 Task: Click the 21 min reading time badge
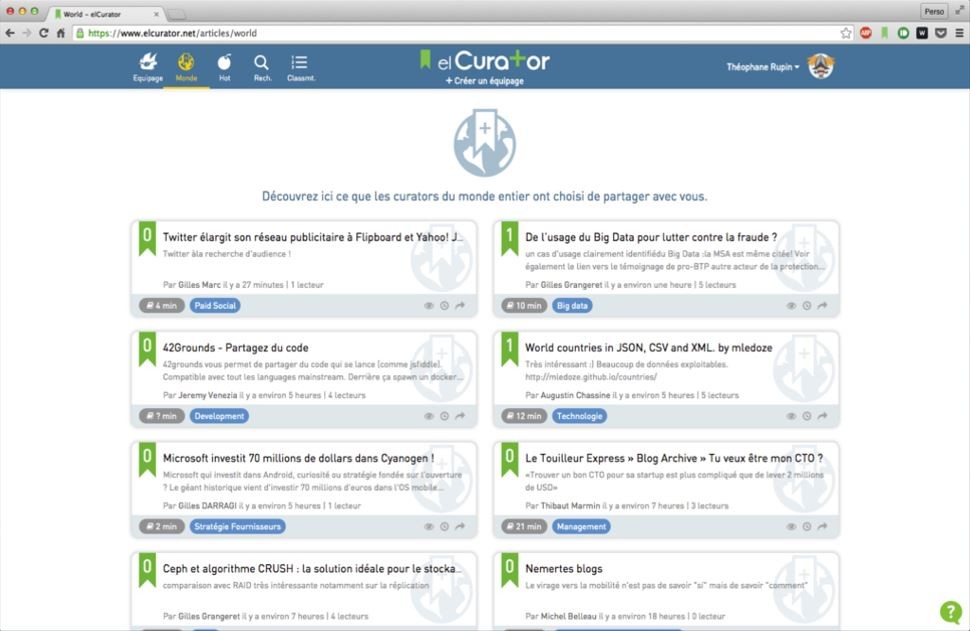524,526
